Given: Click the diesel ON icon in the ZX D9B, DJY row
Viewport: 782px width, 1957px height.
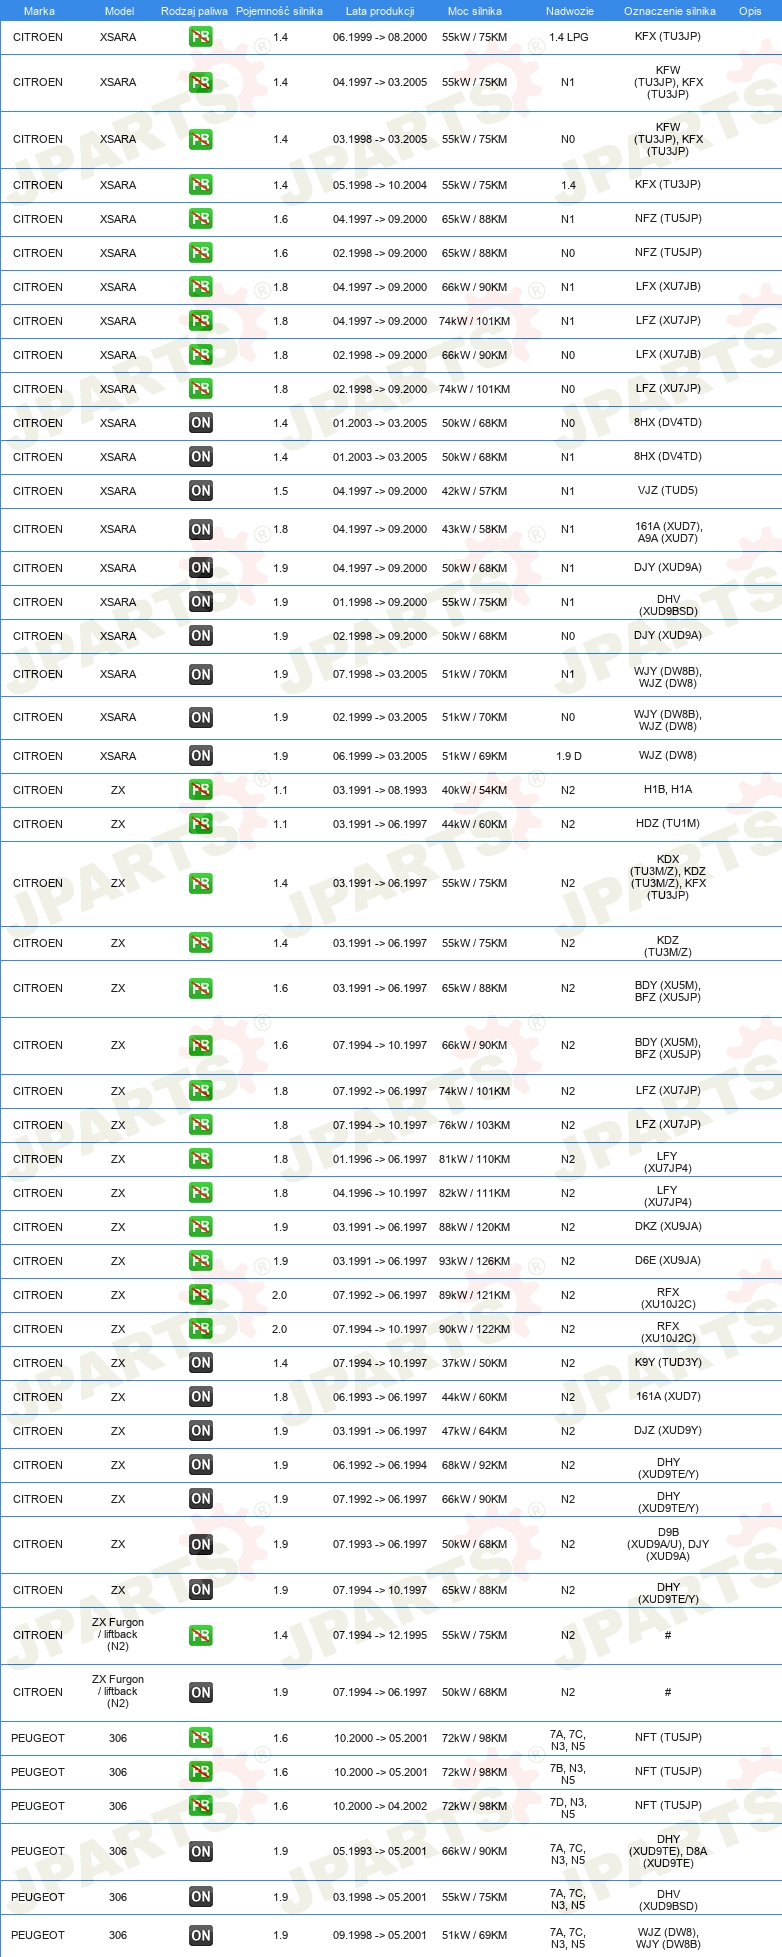Looking at the screenshot, I should (x=201, y=1545).
